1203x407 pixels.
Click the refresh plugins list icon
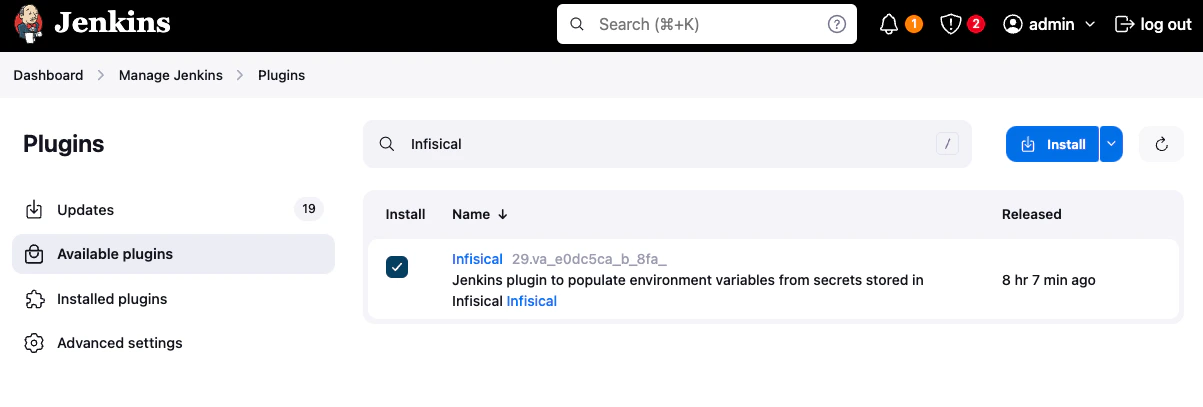click(x=1162, y=144)
